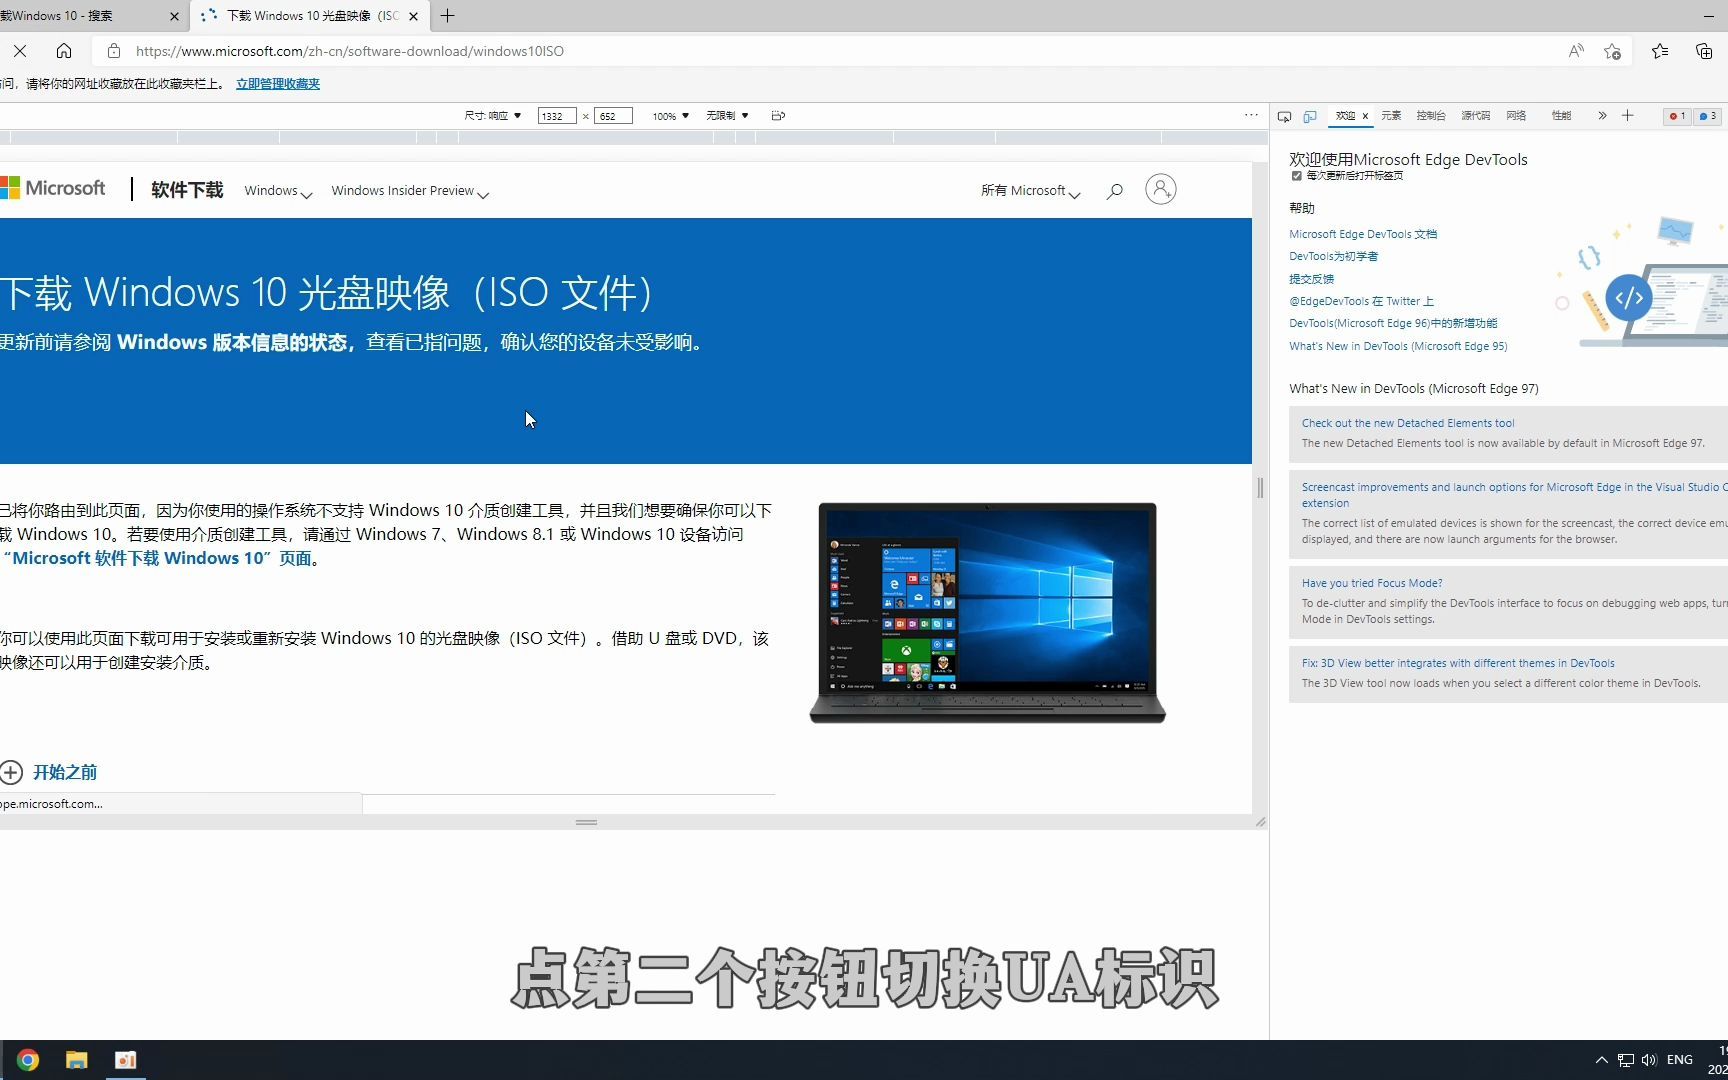Screen dimensions: 1728x1080
Task: Open the issues badge showing 3
Action: click(1708, 116)
